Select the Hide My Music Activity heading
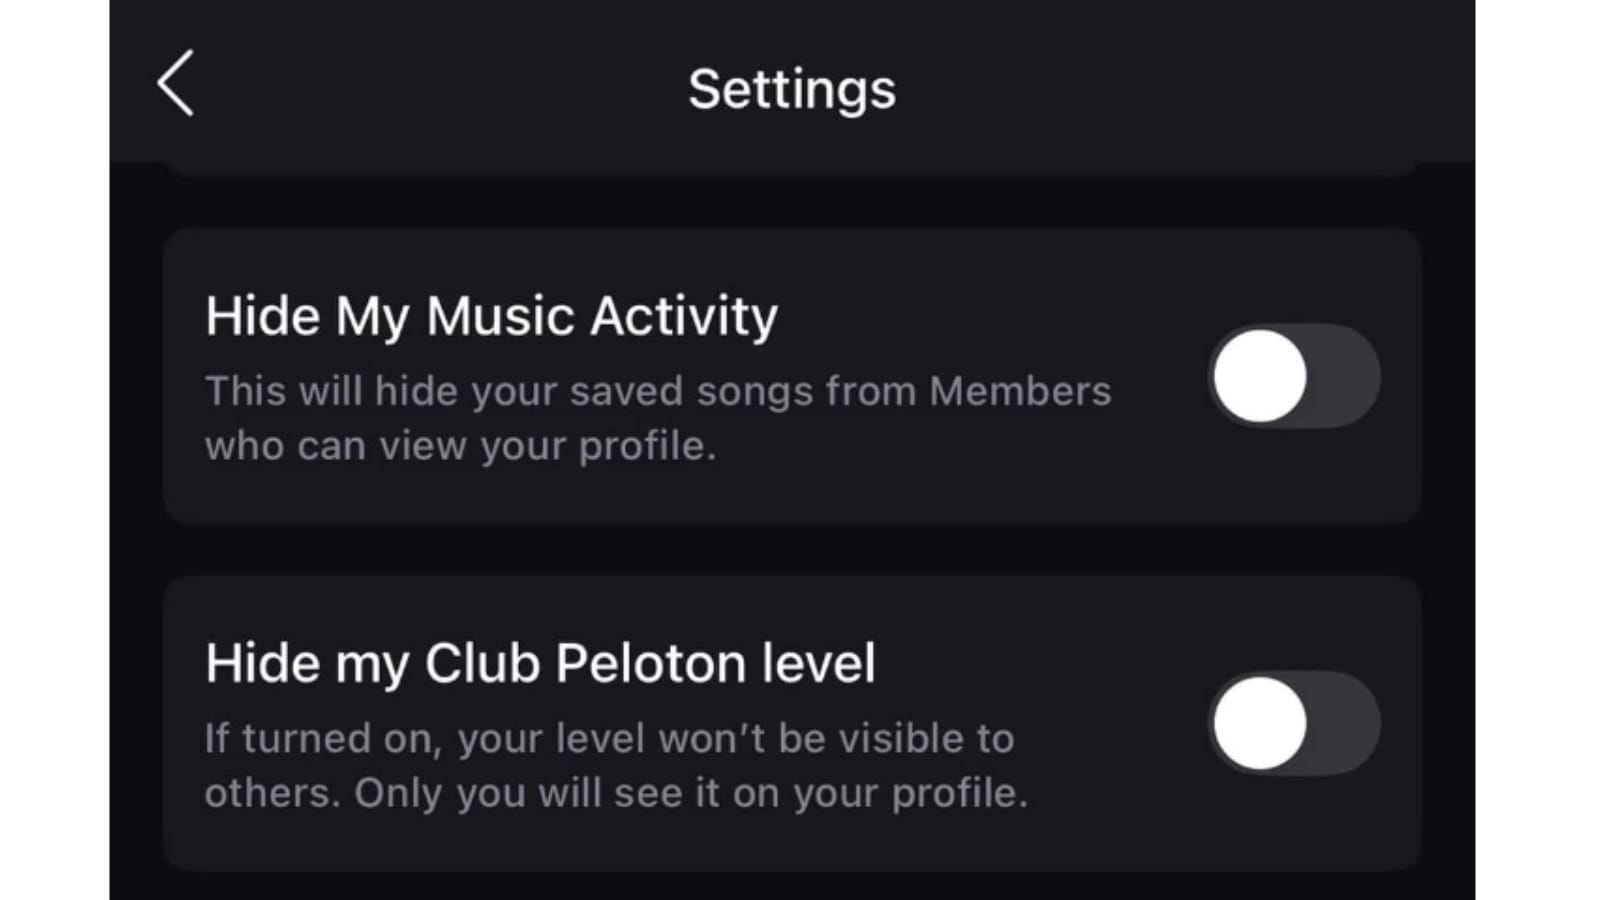This screenshot has width=1600, height=900. click(491, 317)
